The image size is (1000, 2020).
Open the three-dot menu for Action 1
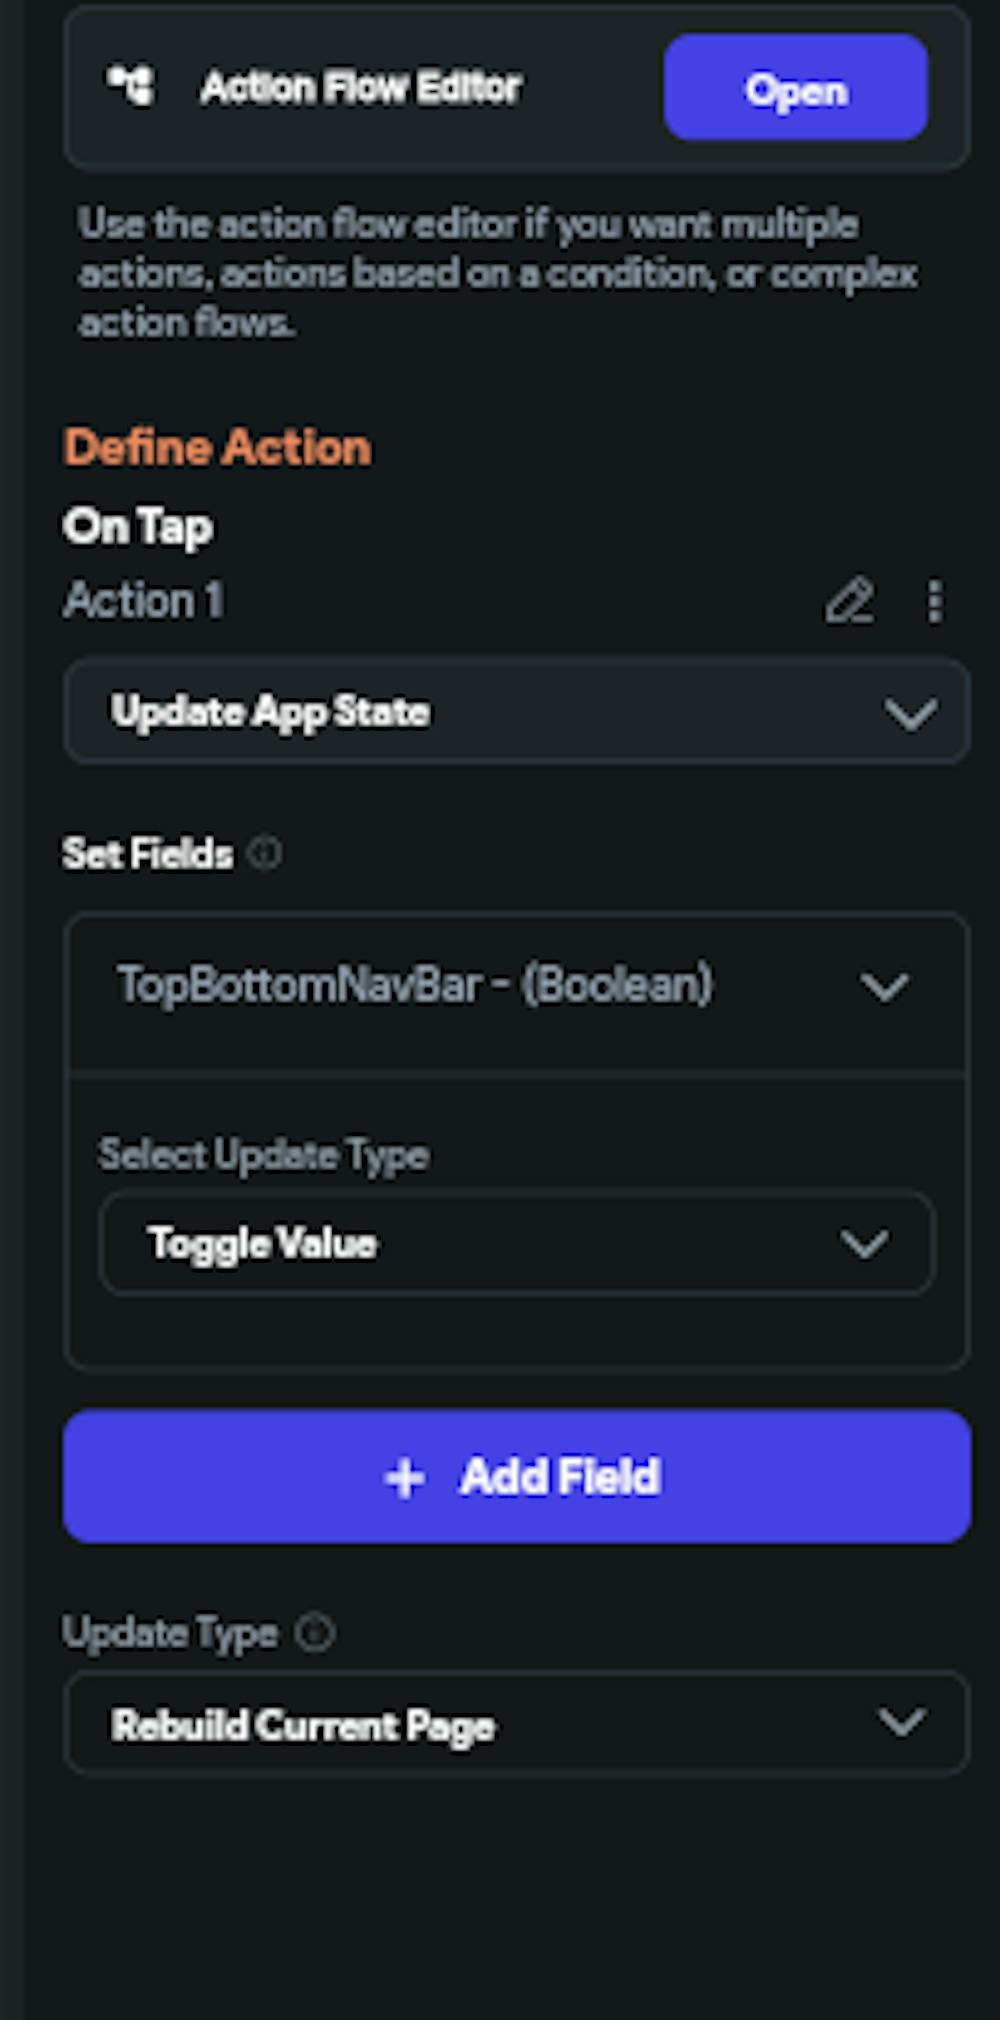tap(934, 601)
